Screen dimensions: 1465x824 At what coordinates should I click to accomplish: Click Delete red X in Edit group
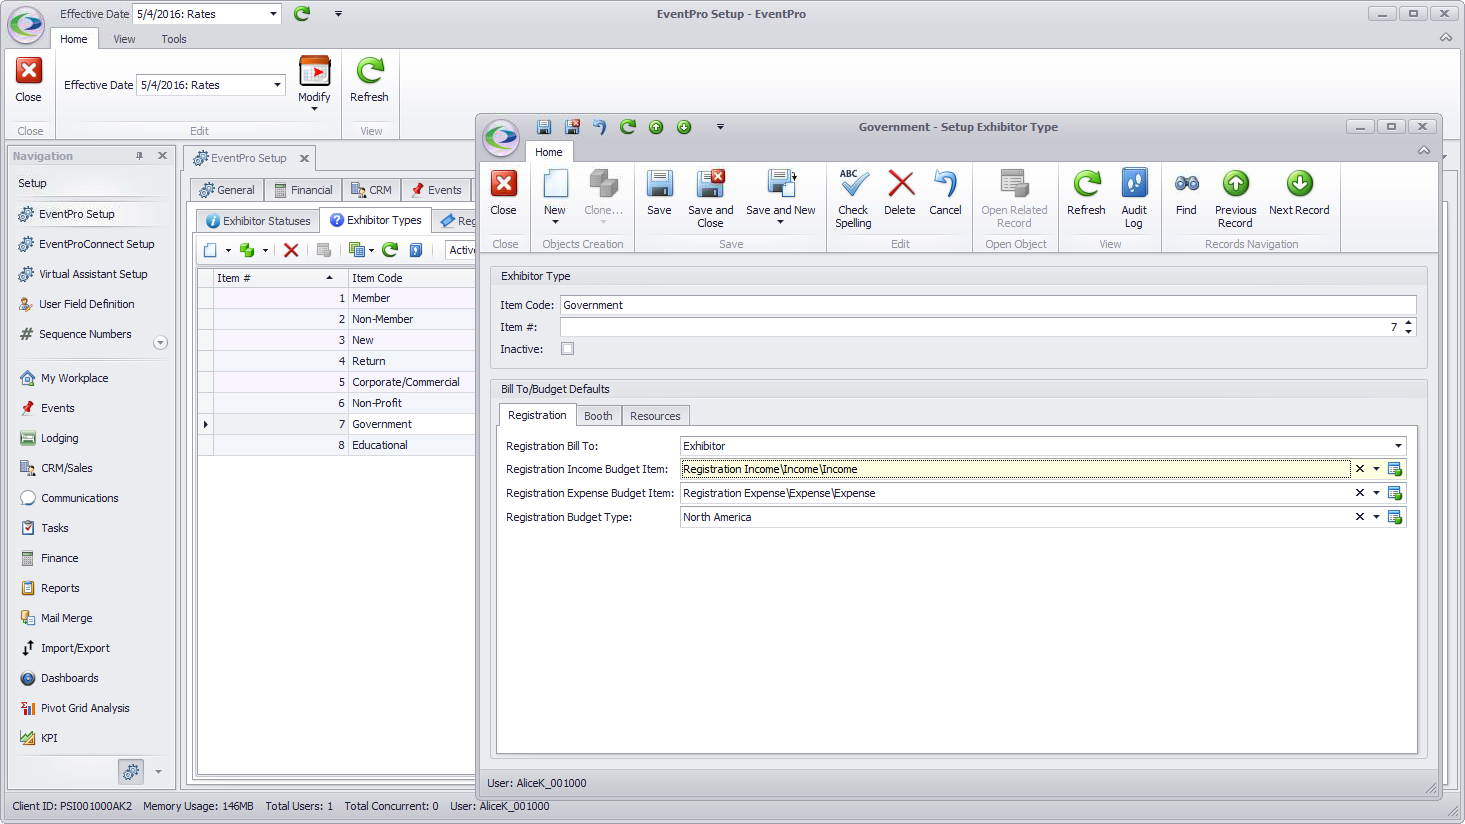pyautogui.click(x=901, y=184)
